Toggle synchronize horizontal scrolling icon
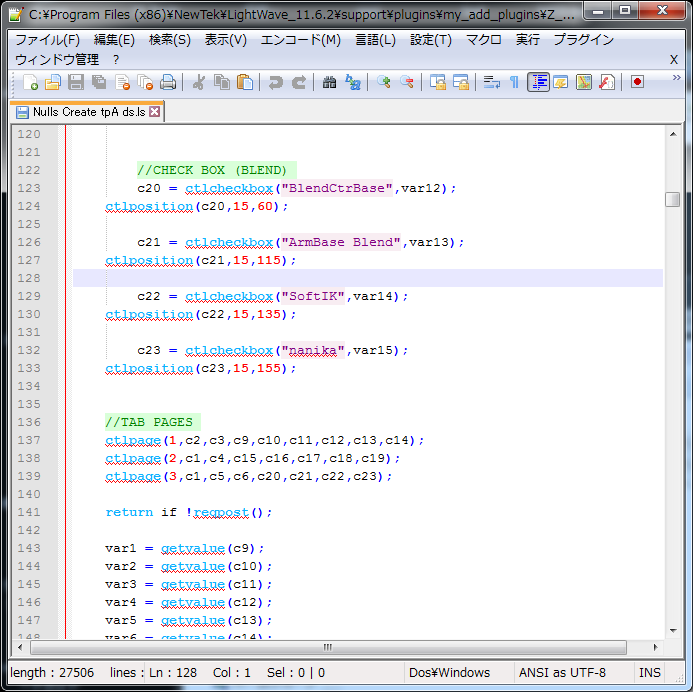This screenshot has height=692, width=693. coord(461,82)
